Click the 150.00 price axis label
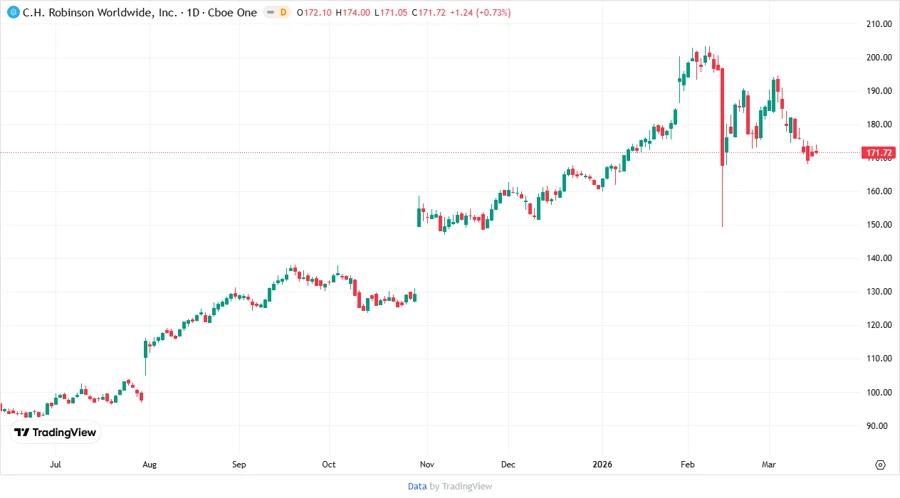 (x=879, y=225)
